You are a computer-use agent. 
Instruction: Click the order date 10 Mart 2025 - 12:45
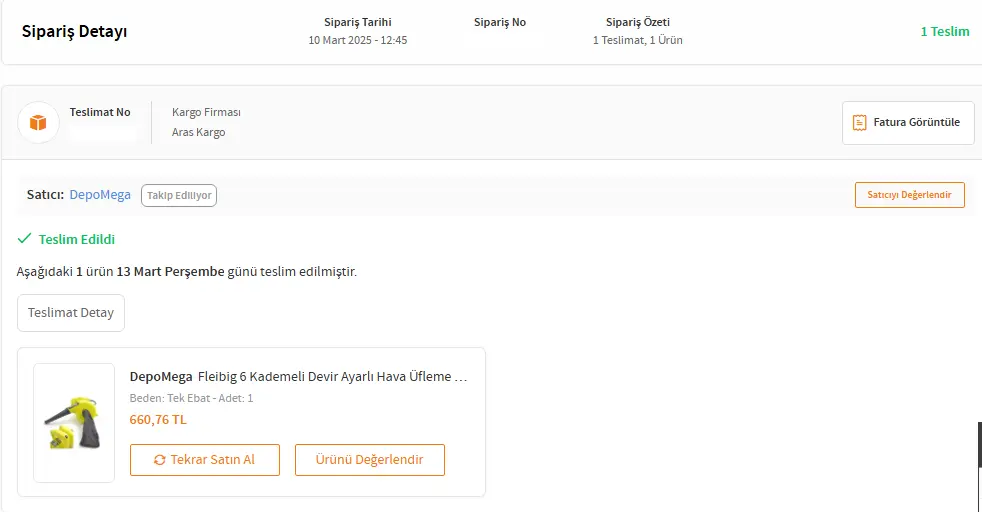click(x=358, y=40)
